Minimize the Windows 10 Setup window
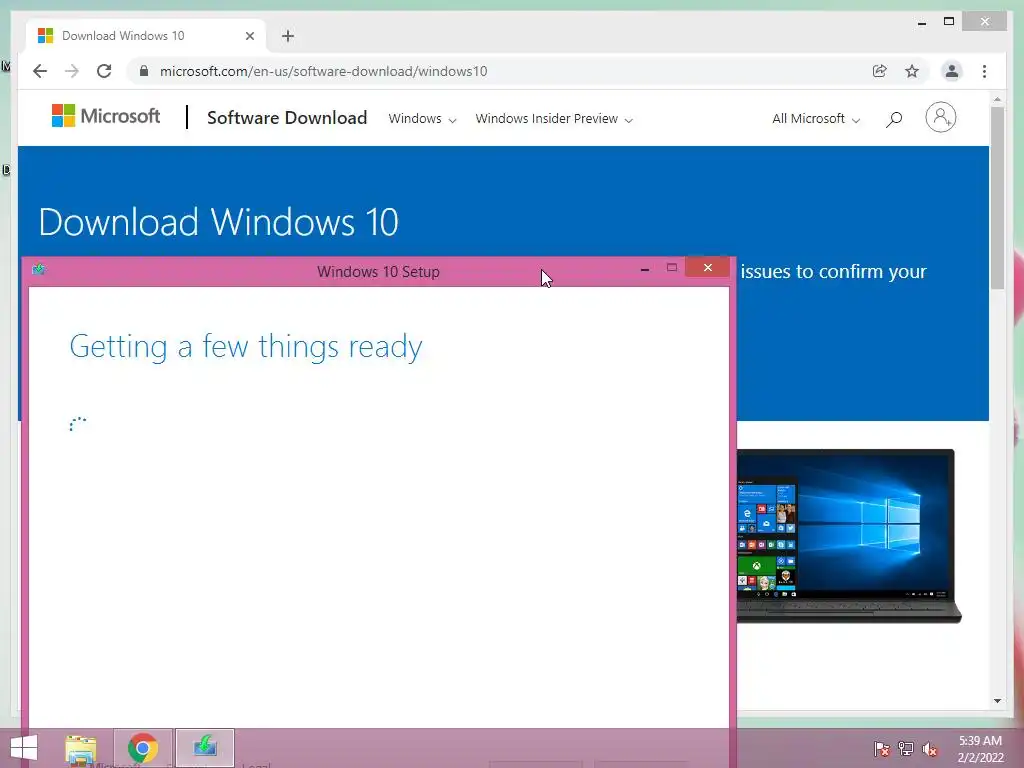Screen dimensions: 1024x768 645,268
